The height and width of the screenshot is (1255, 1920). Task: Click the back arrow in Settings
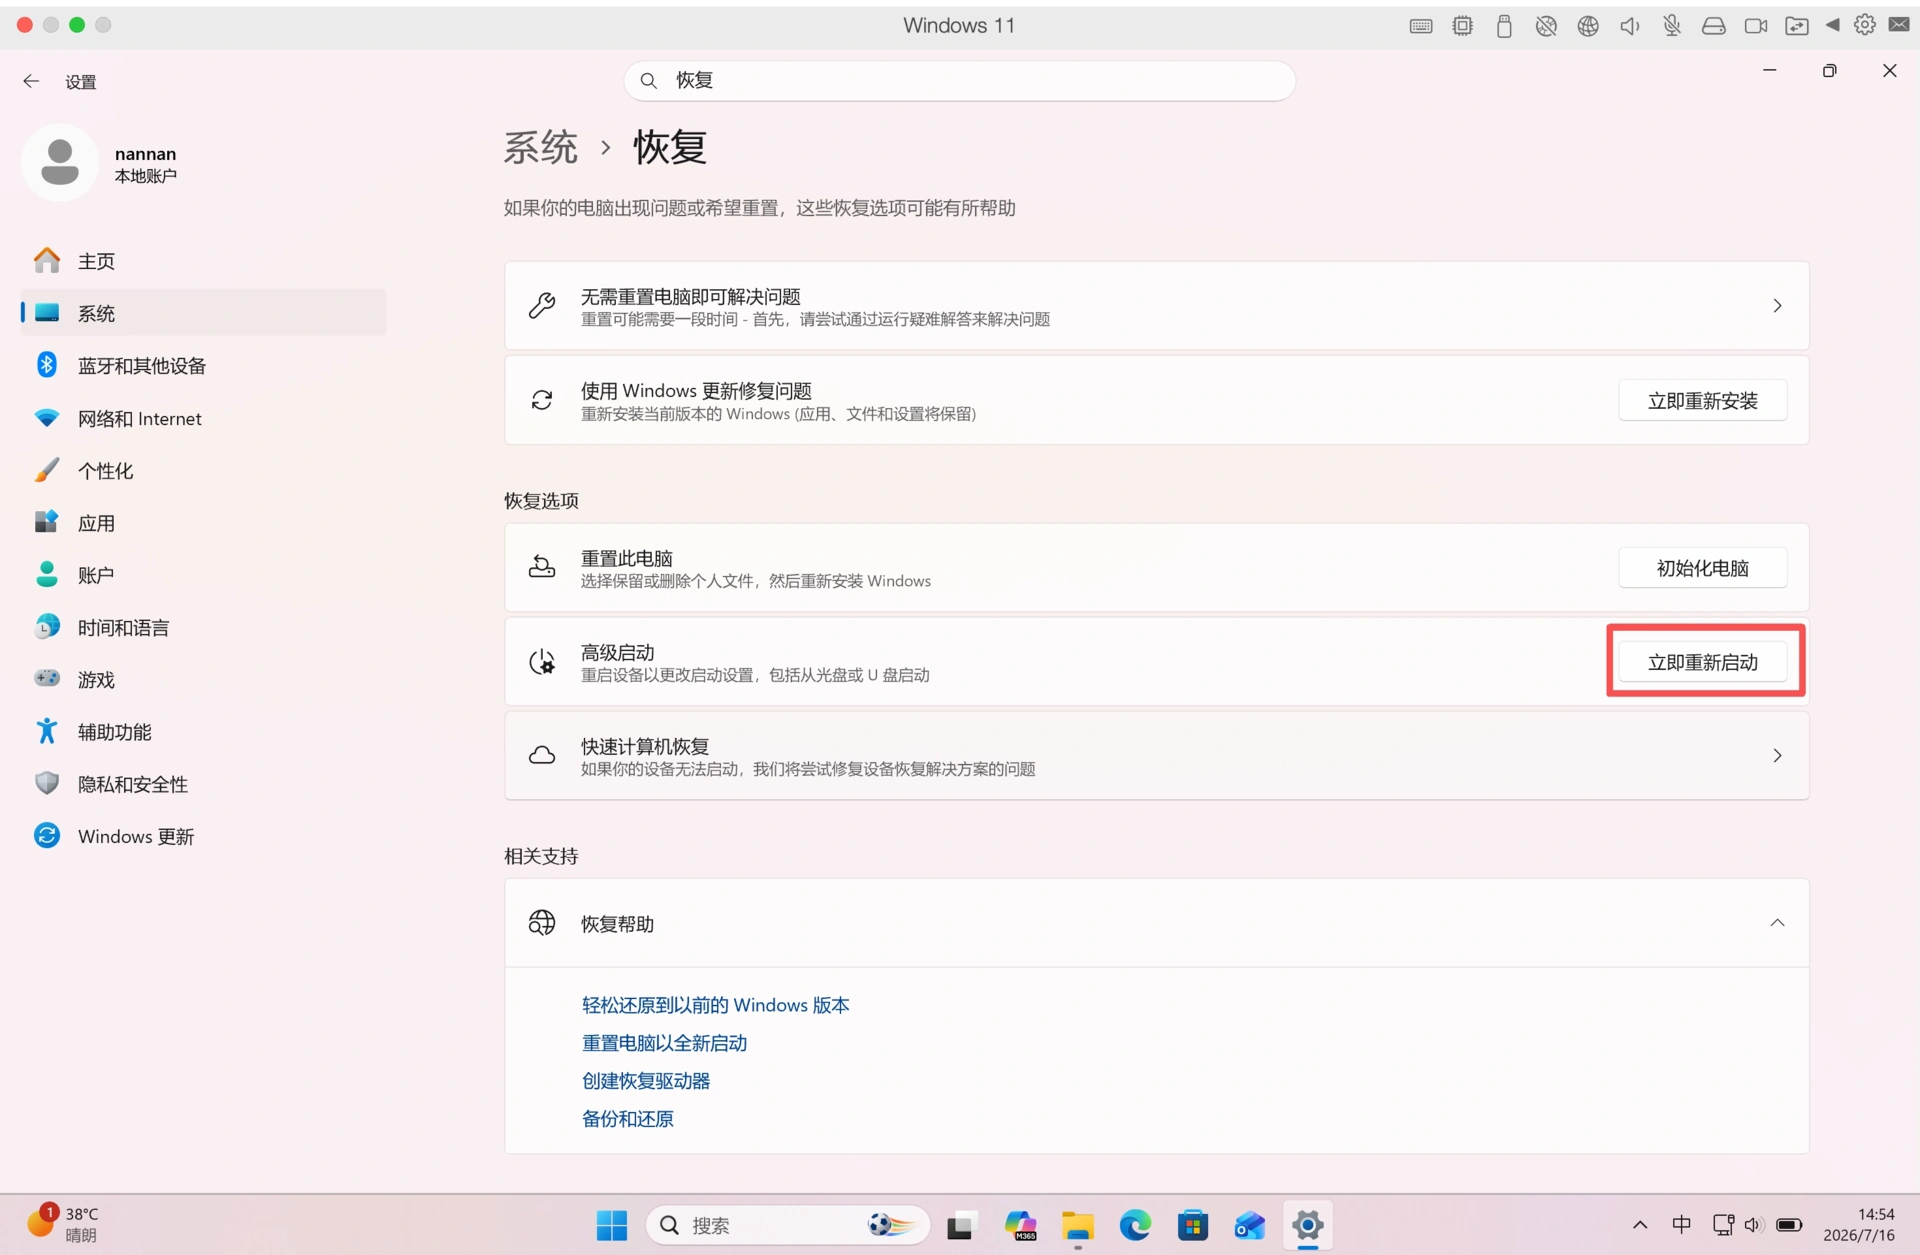31,81
